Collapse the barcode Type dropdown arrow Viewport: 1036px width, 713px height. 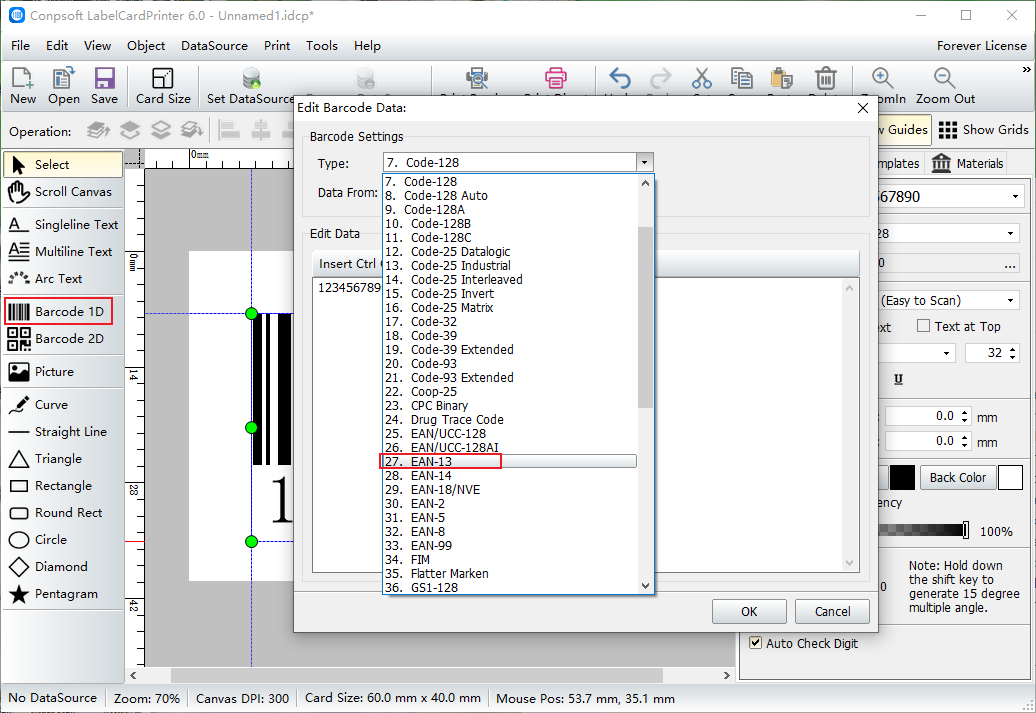click(644, 163)
